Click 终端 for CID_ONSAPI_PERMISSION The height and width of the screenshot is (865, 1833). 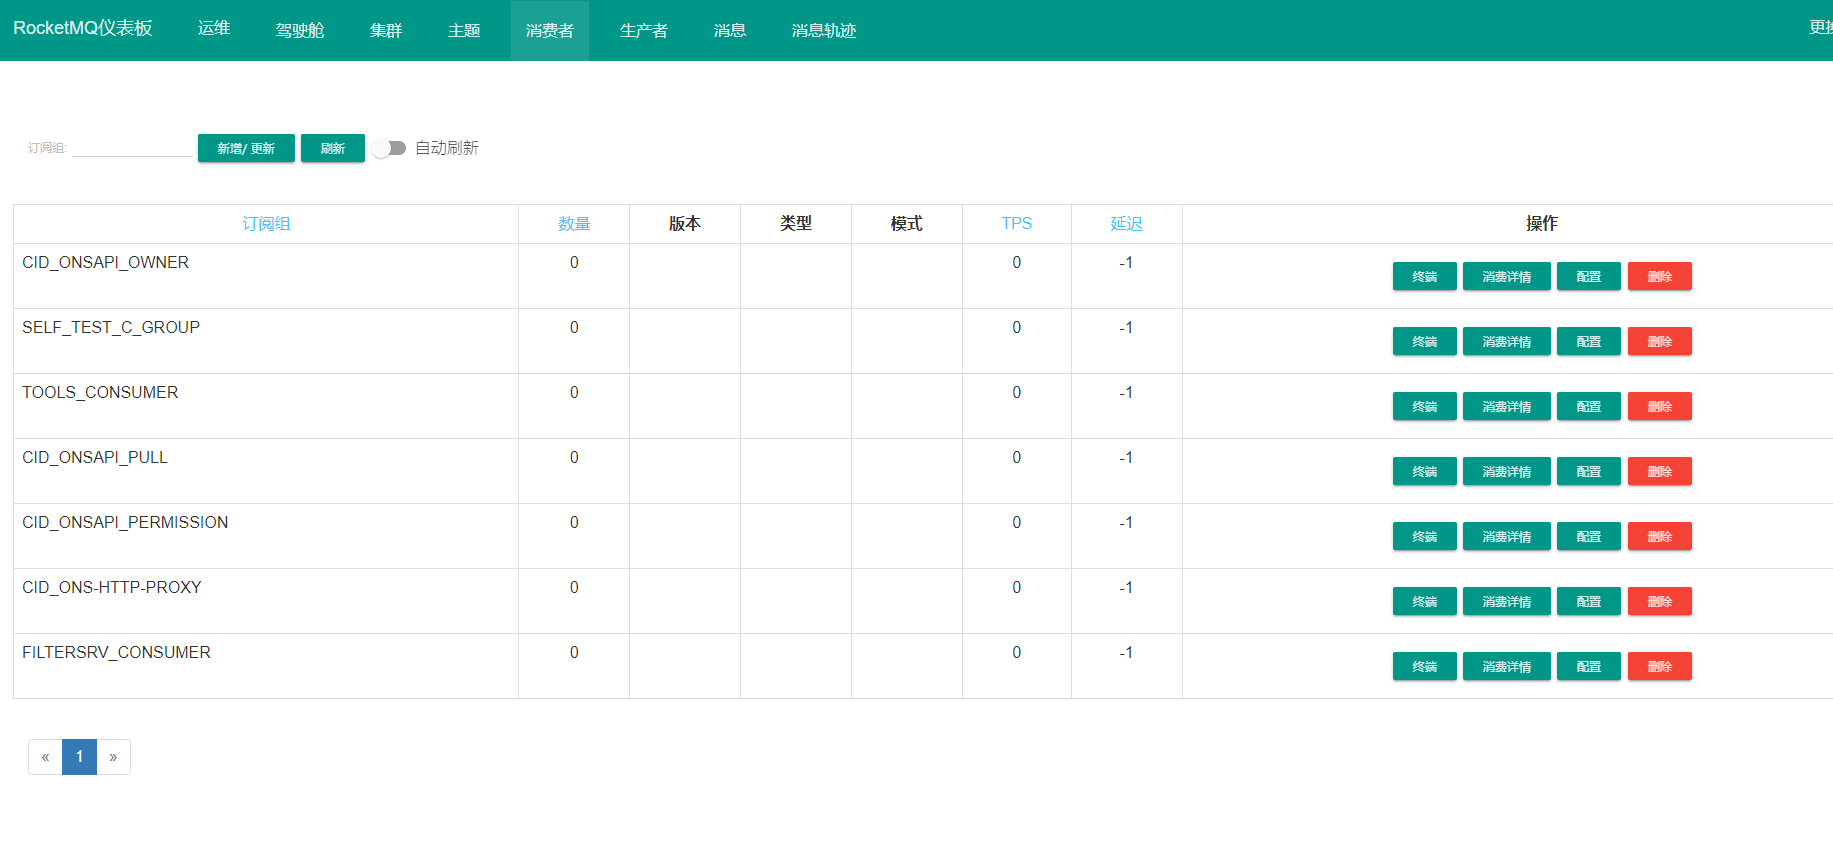point(1425,536)
